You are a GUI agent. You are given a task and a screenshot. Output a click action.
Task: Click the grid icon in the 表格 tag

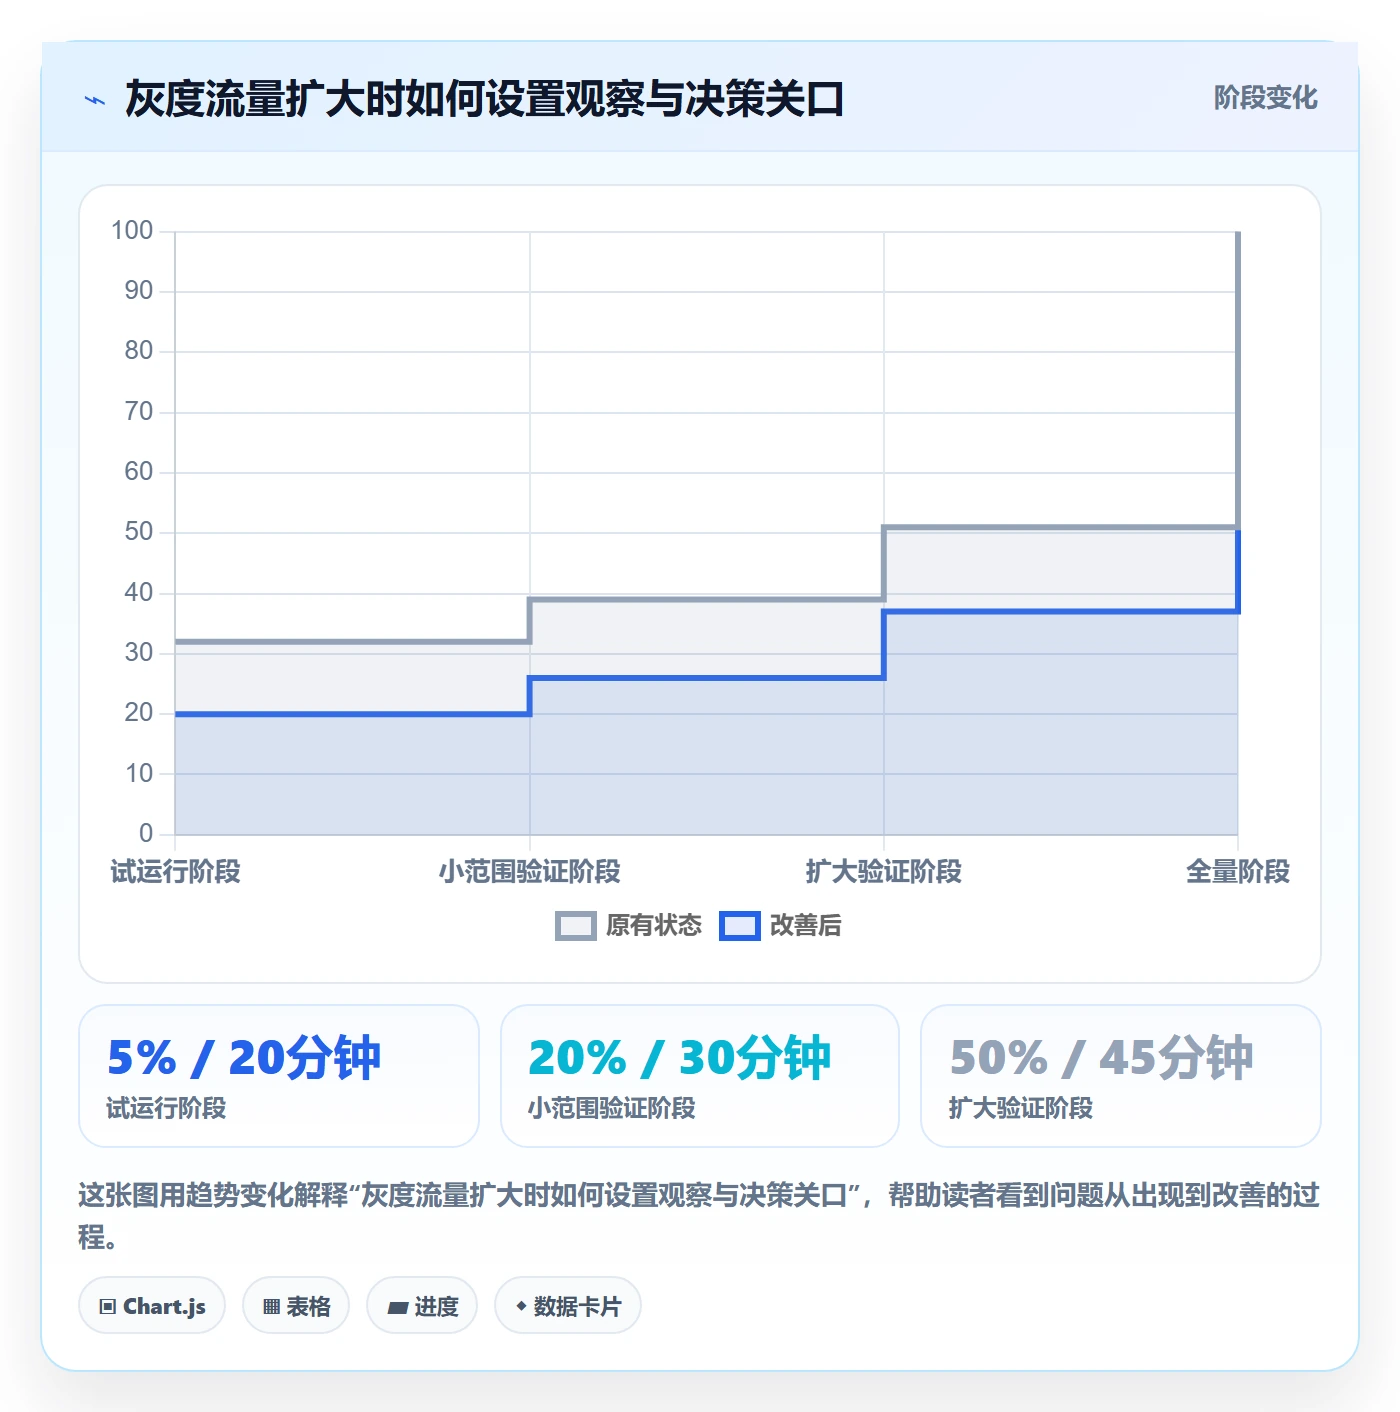[x=271, y=1306]
